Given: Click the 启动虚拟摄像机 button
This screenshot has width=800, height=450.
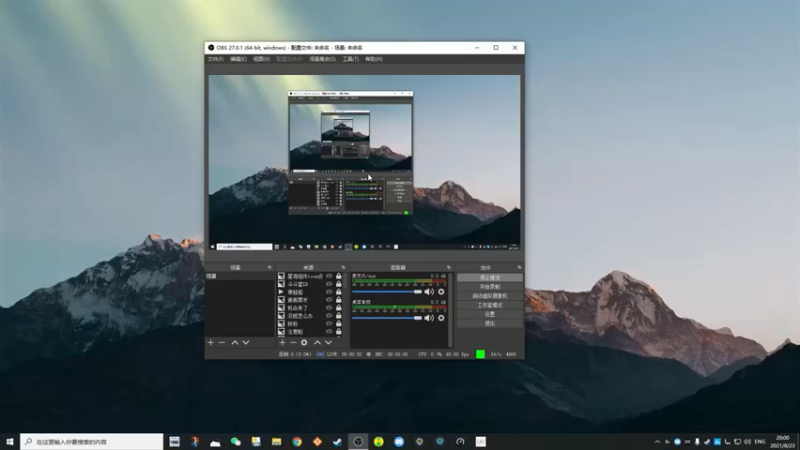Looking at the screenshot, I should (x=490, y=296).
